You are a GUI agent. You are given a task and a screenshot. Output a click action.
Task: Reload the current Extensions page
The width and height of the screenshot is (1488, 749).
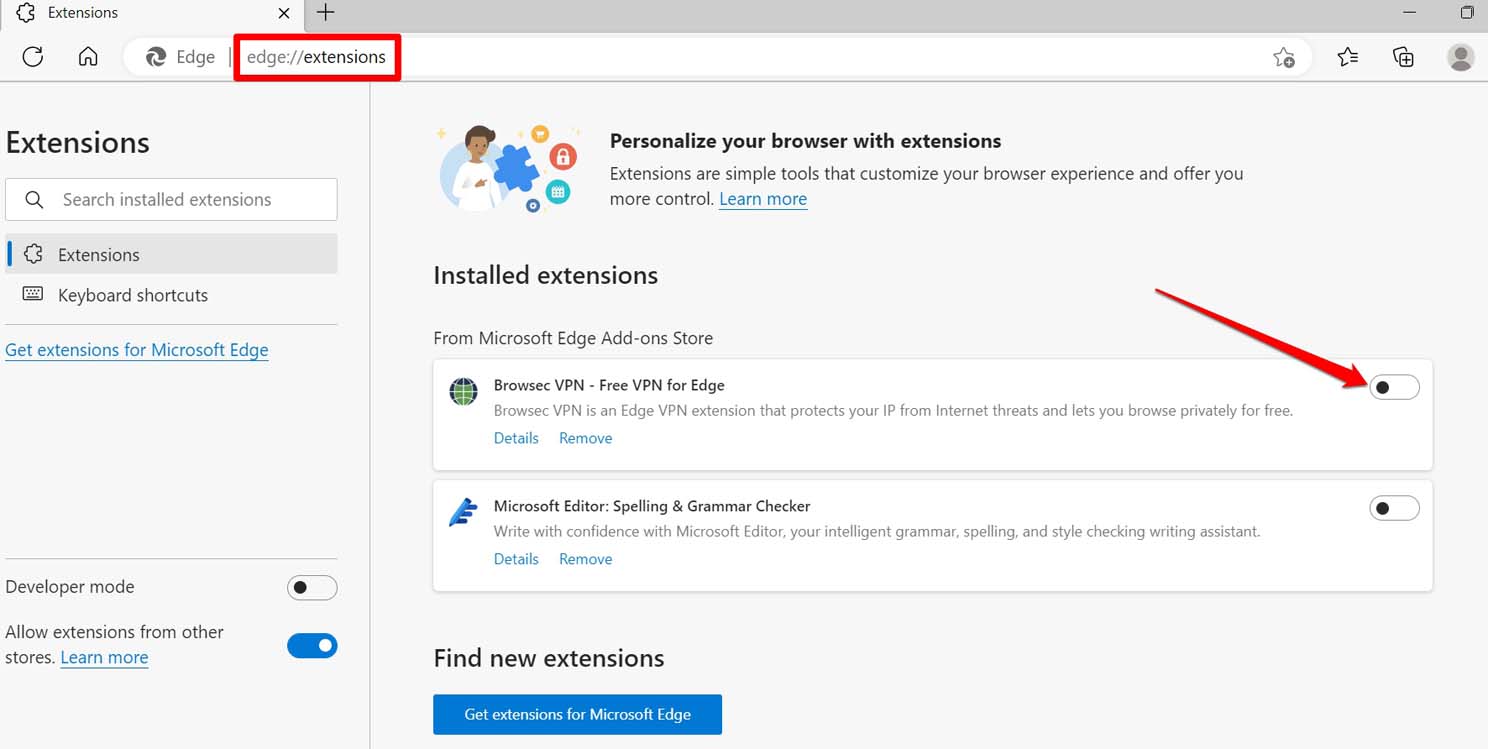pos(32,57)
